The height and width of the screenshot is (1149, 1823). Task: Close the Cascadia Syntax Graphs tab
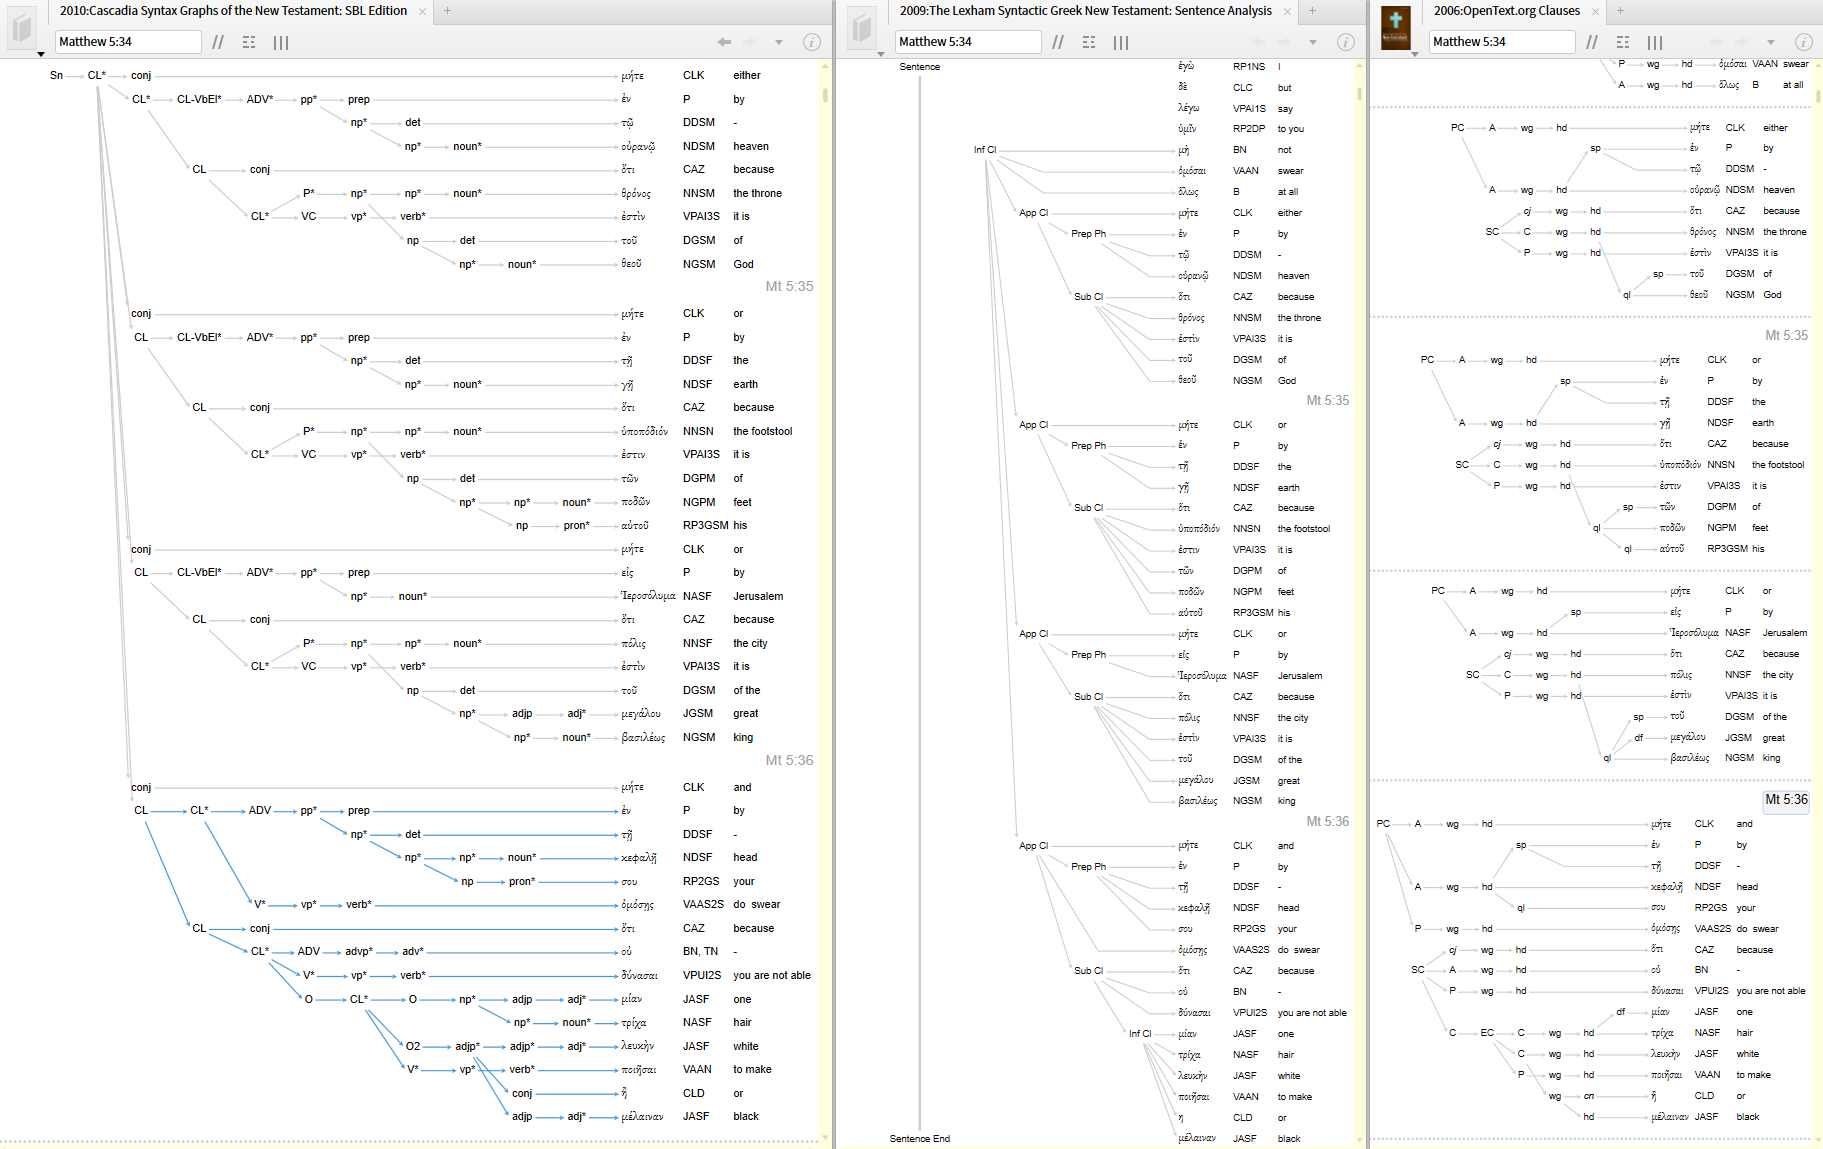pyautogui.click(x=422, y=11)
